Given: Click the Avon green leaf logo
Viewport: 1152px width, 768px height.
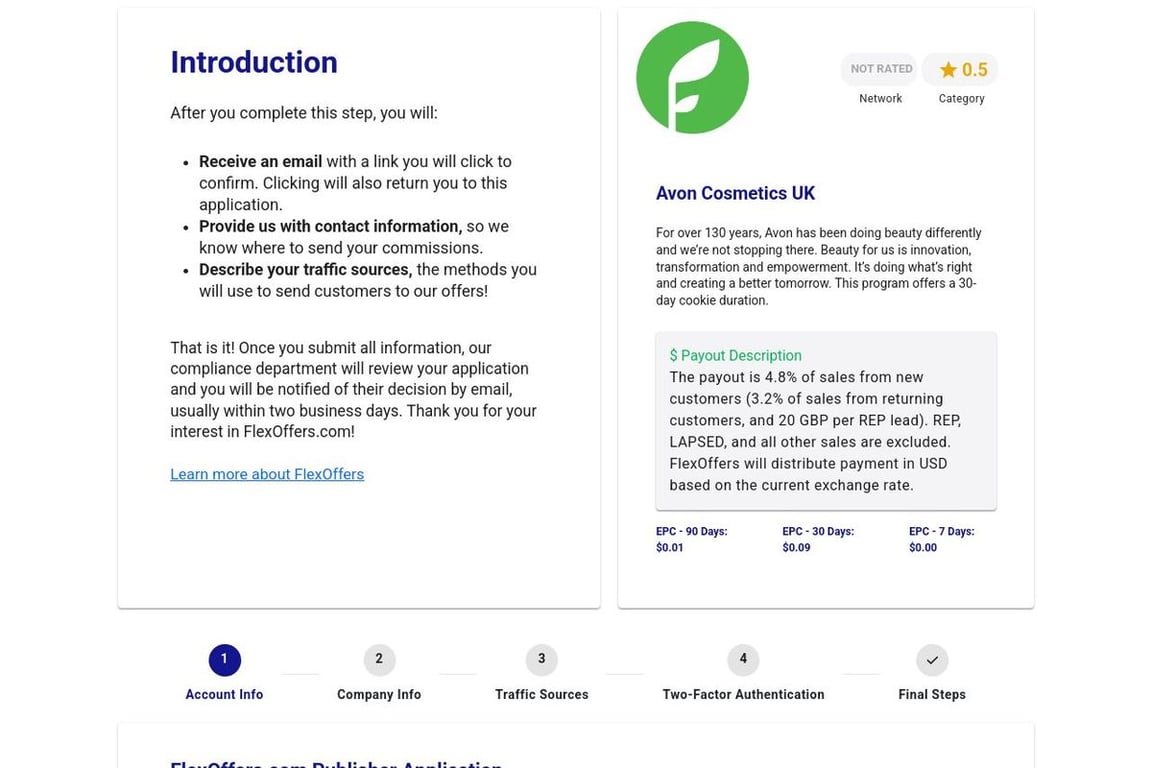Looking at the screenshot, I should 692,78.
